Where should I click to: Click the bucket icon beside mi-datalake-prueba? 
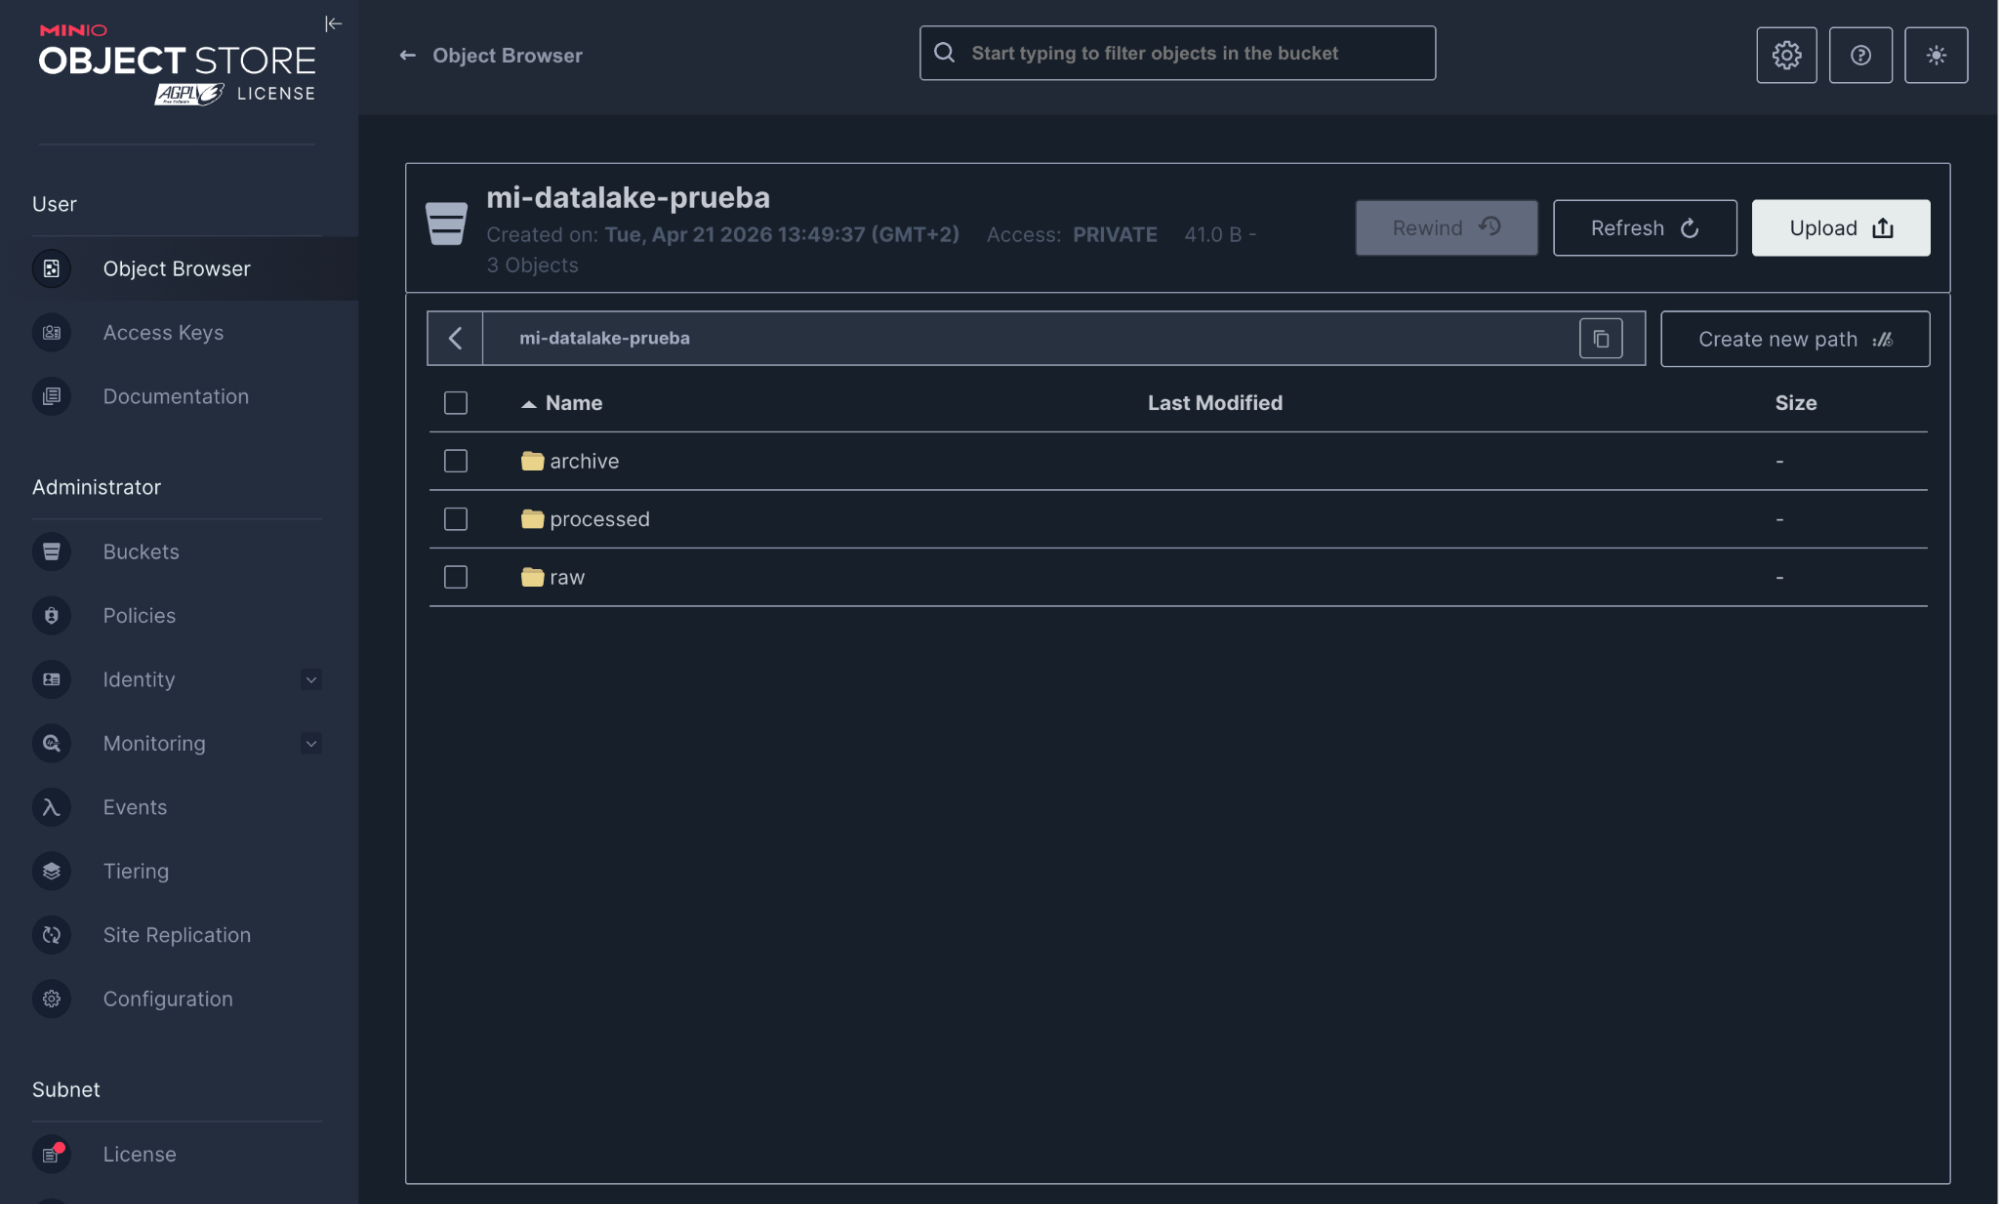(x=446, y=223)
